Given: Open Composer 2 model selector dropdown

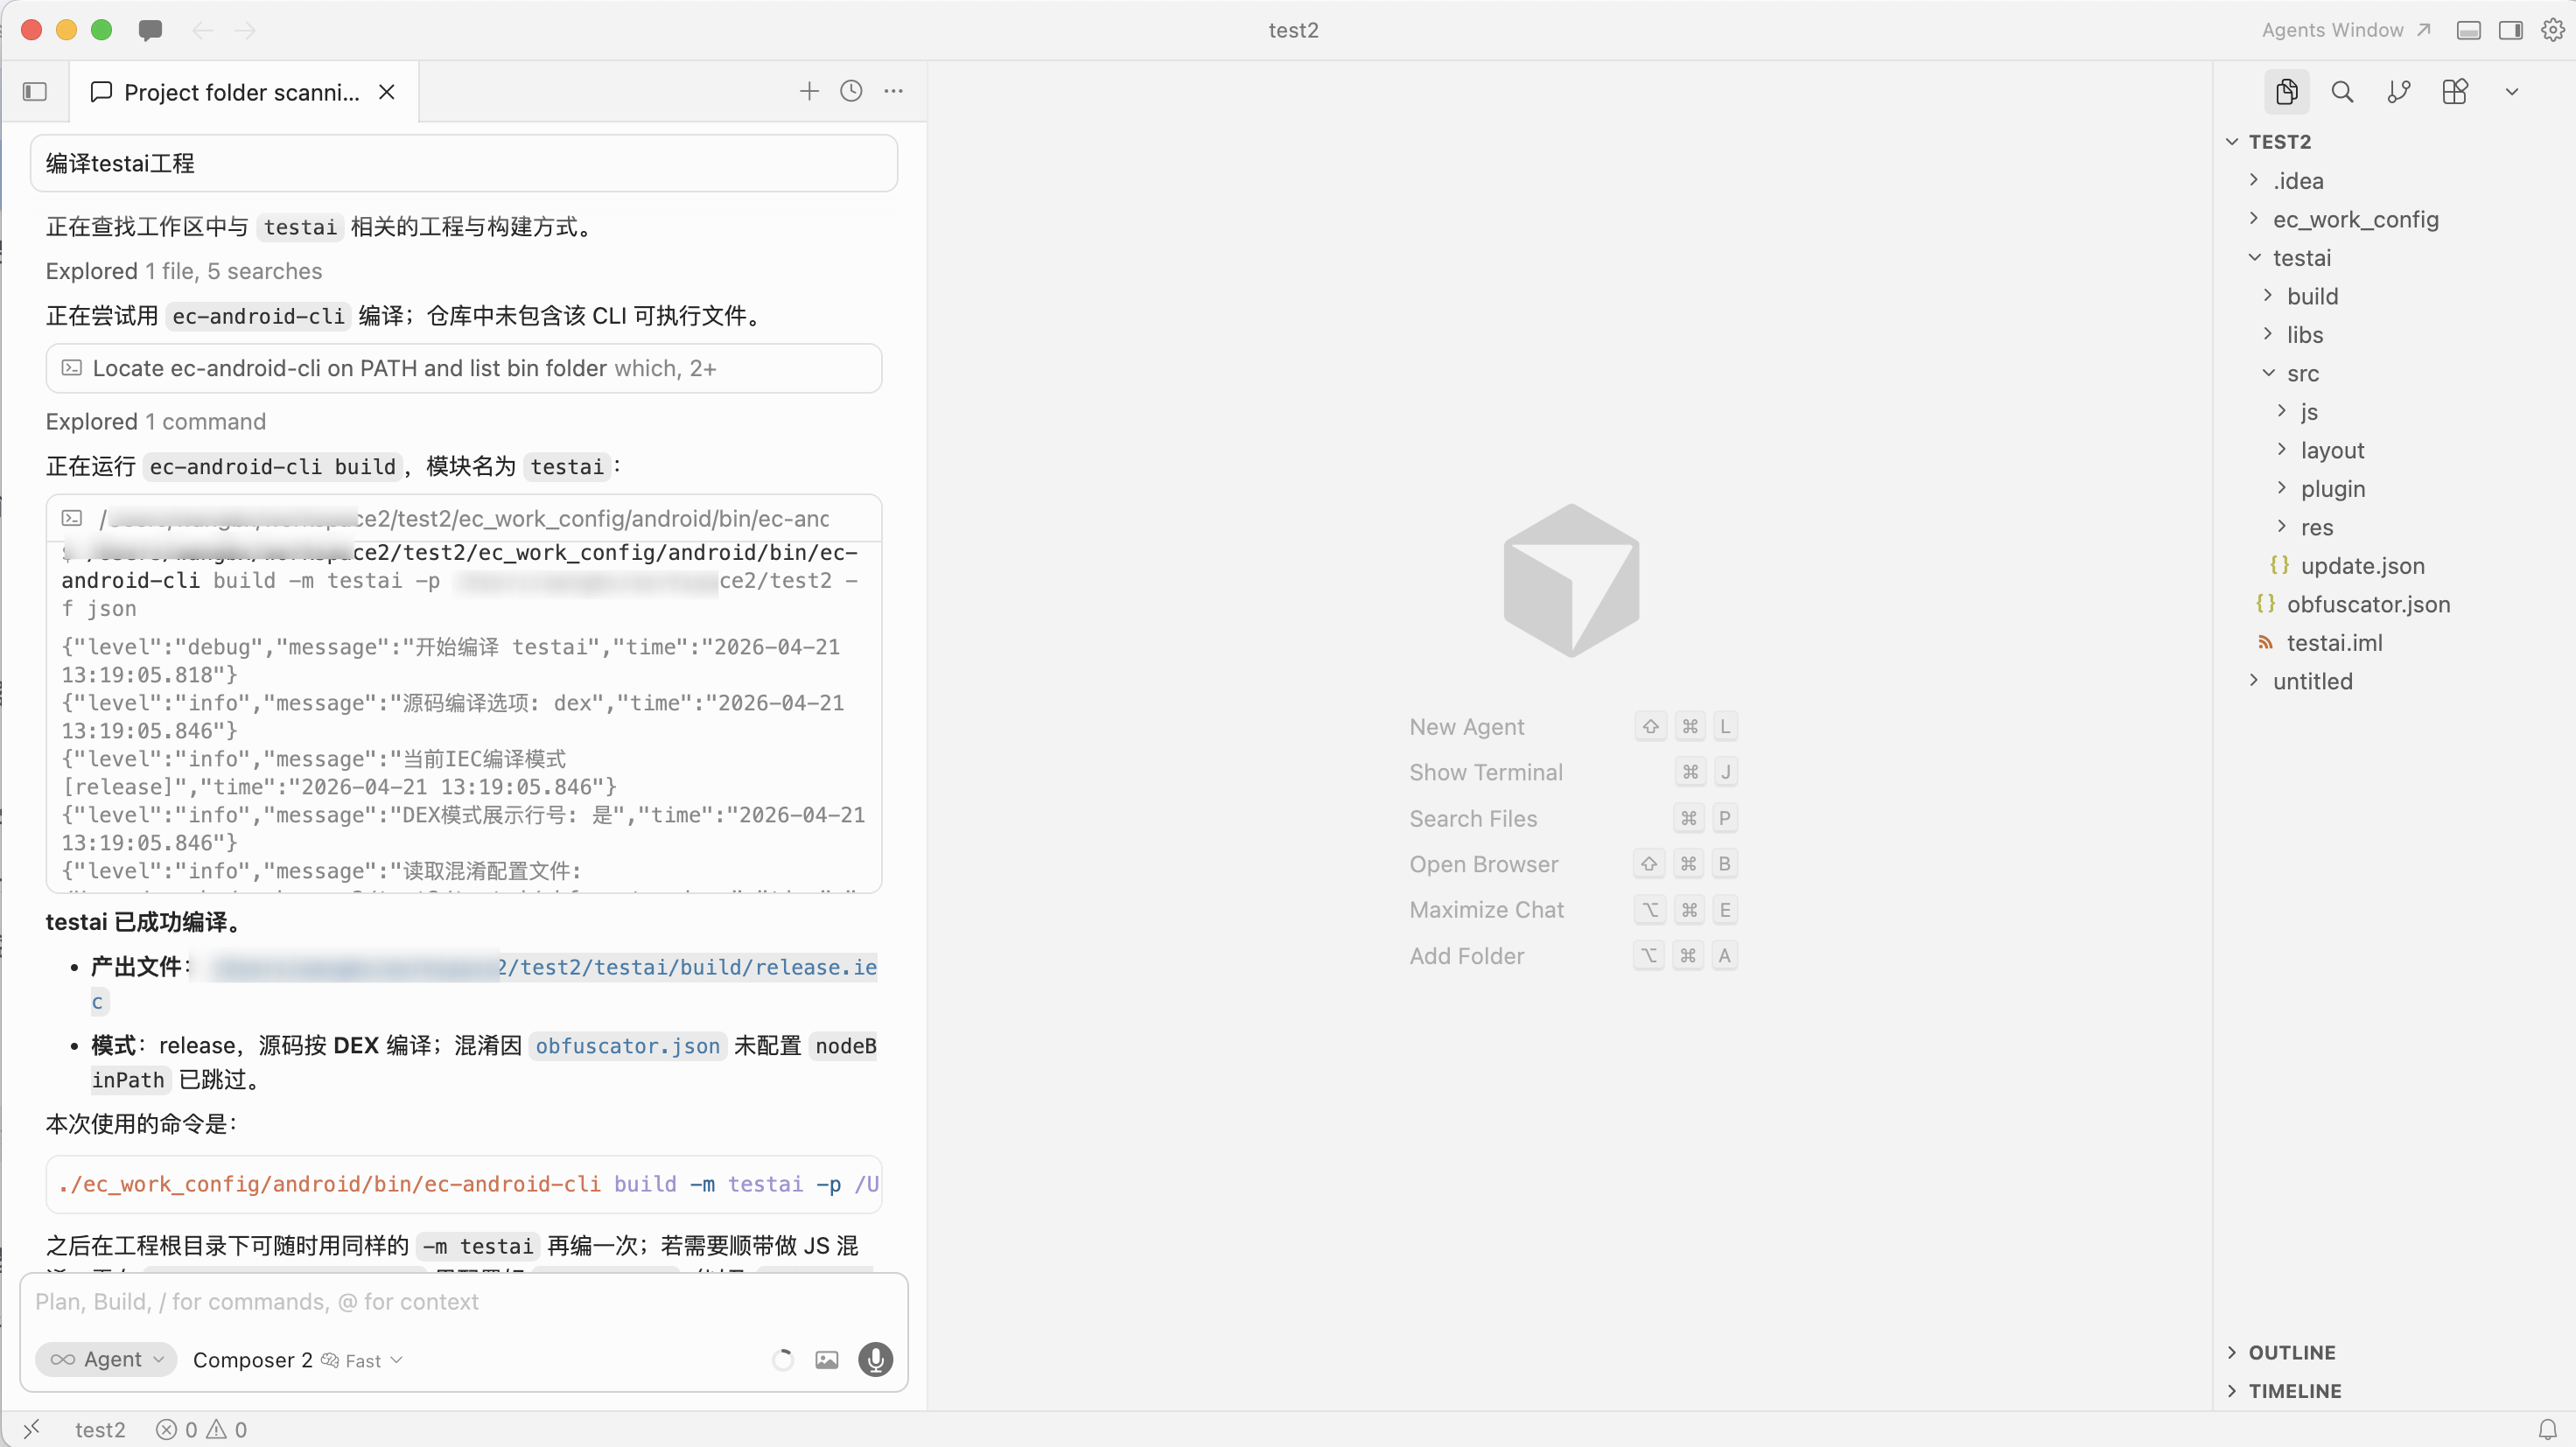Looking at the screenshot, I should pos(297,1361).
